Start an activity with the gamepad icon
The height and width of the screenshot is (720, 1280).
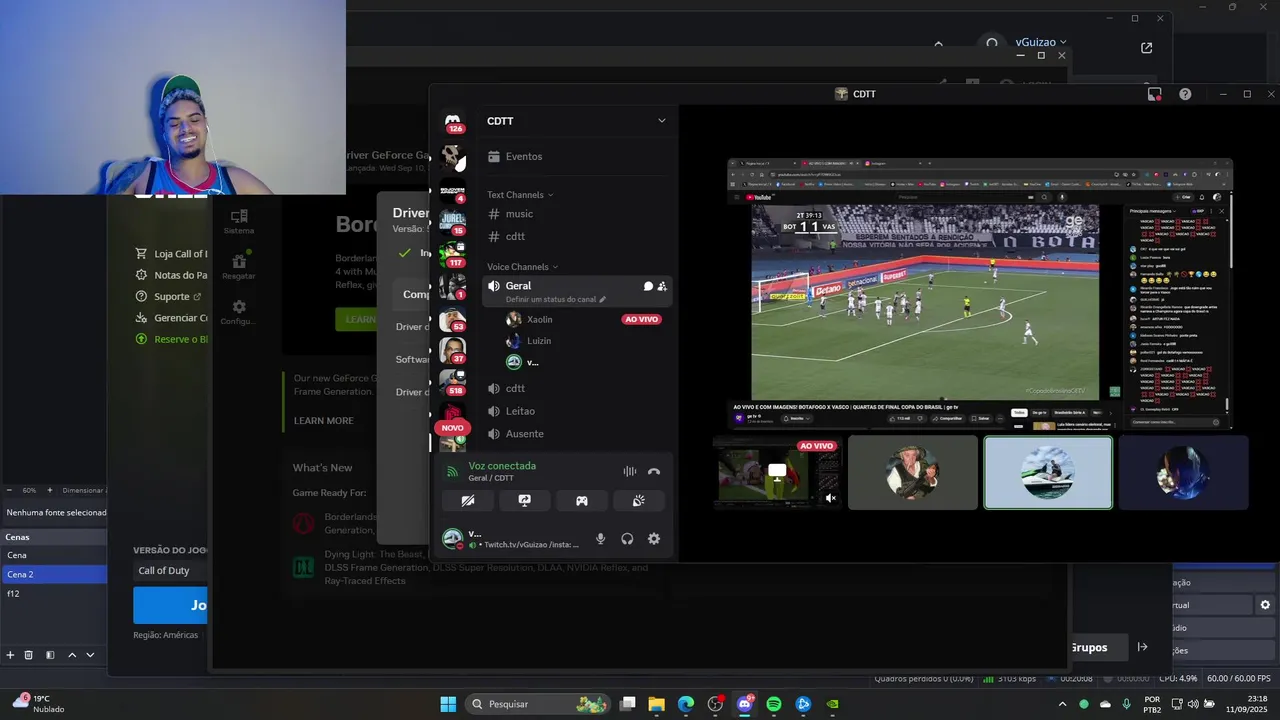(x=581, y=500)
